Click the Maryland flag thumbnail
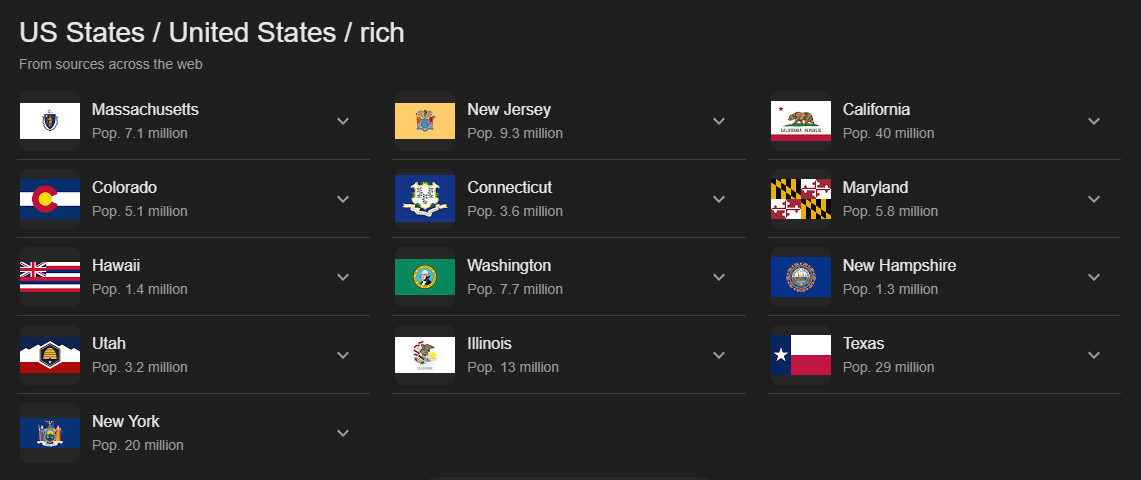The height and width of the screenshot is (480, 1141). pos(800,199)
